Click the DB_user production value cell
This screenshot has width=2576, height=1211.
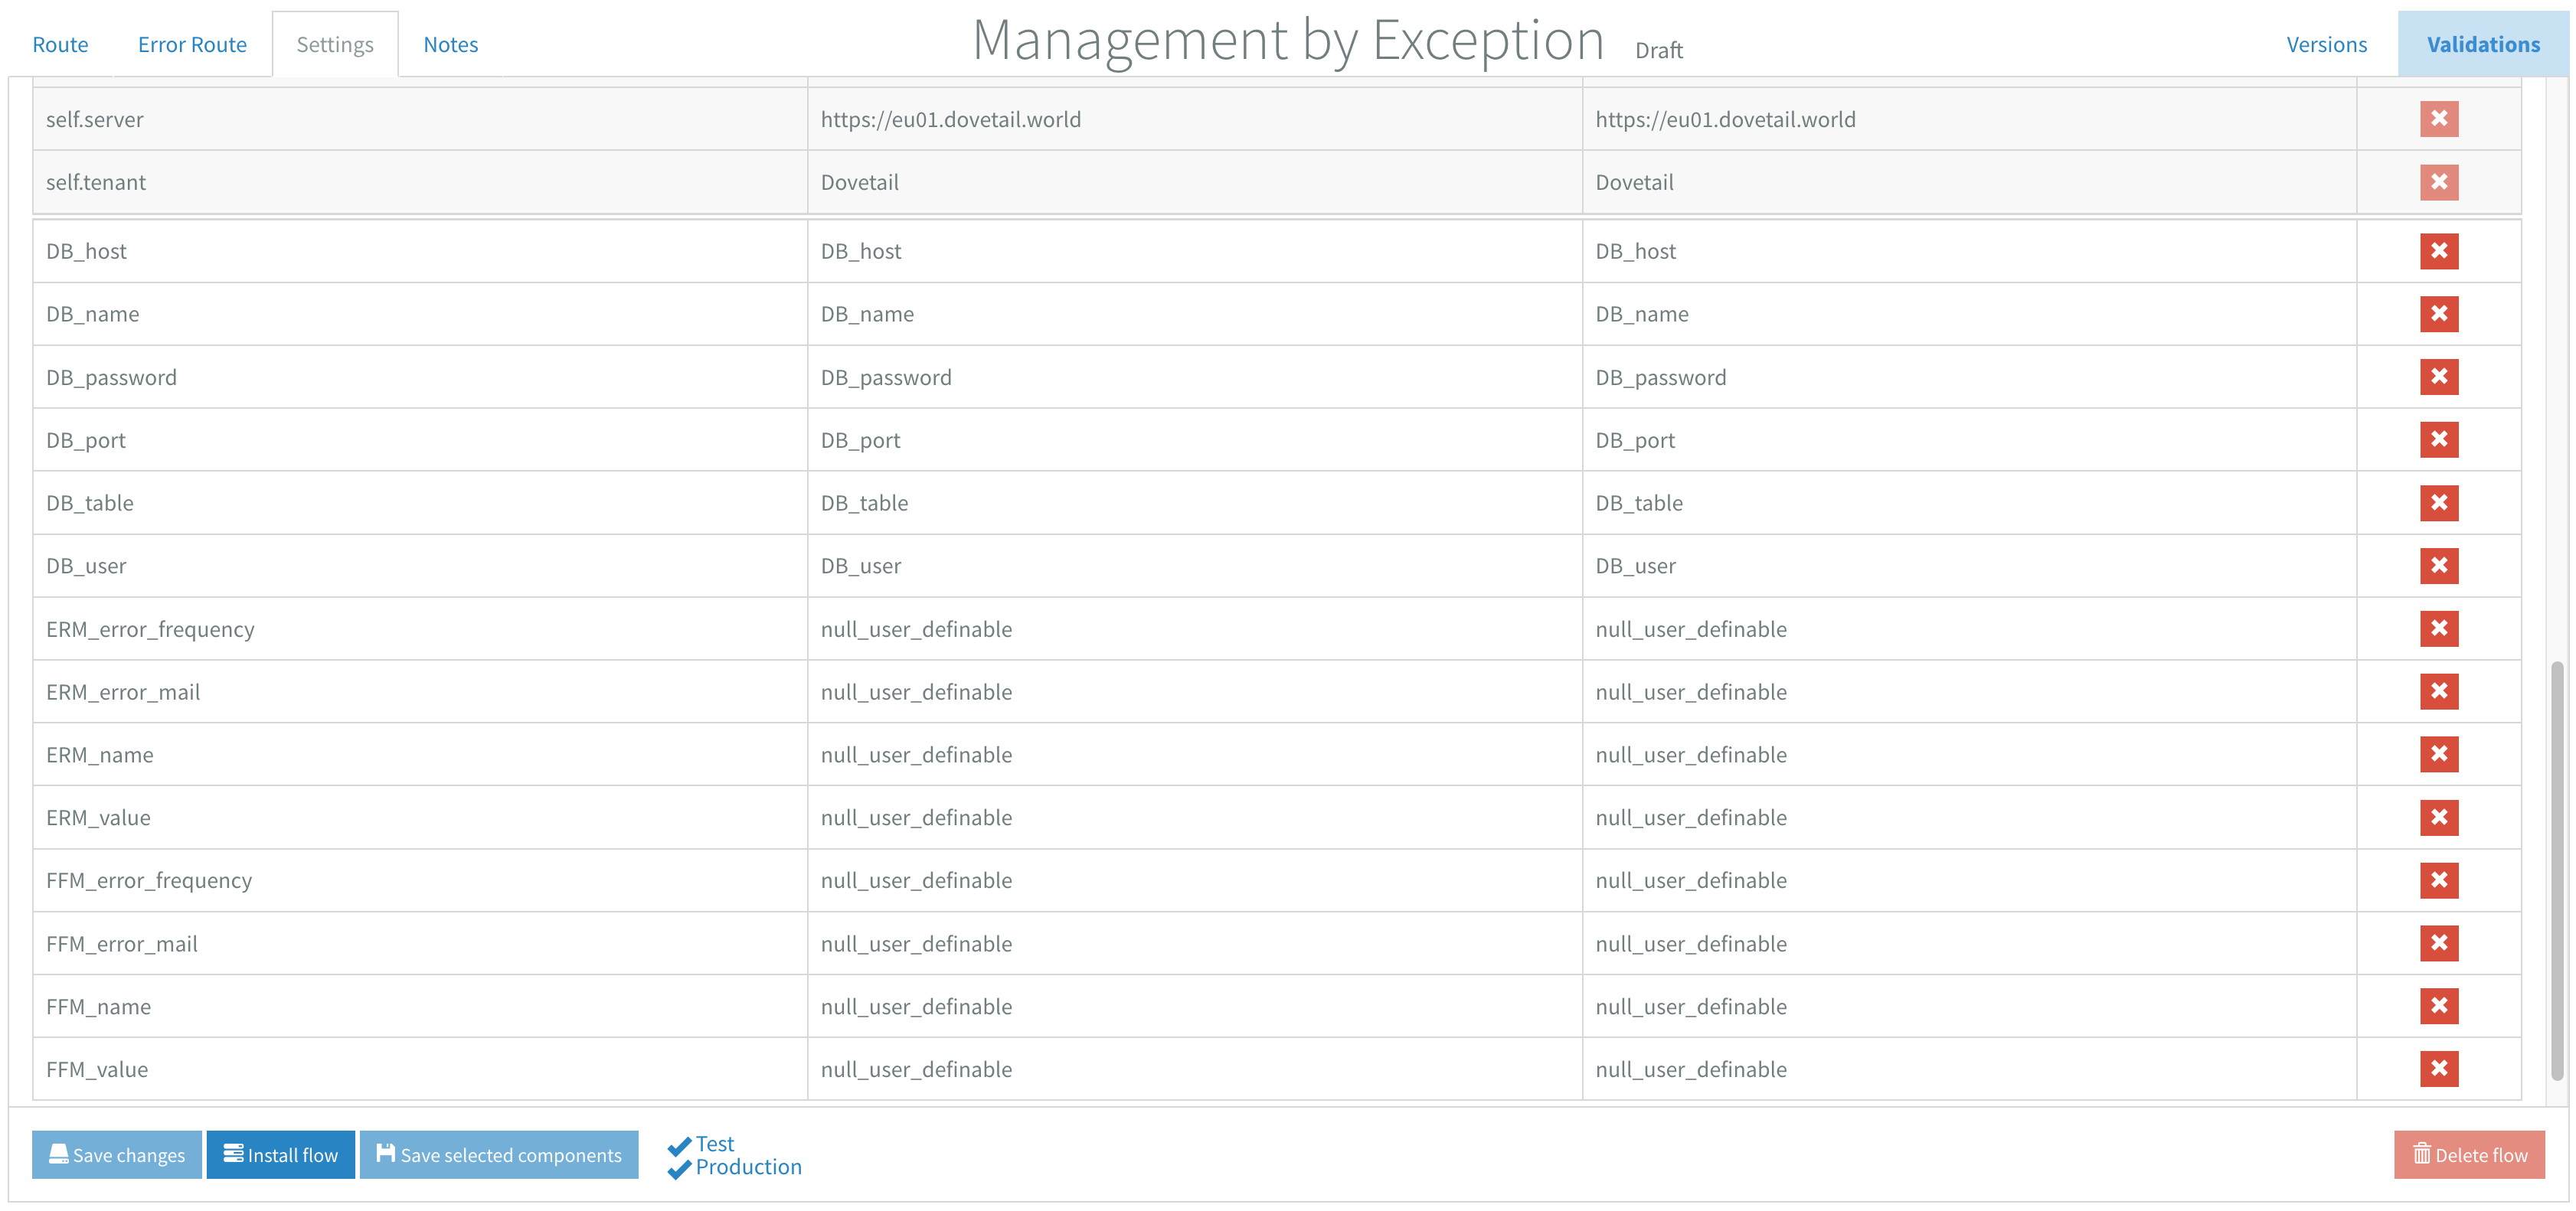pos(1969,566)
